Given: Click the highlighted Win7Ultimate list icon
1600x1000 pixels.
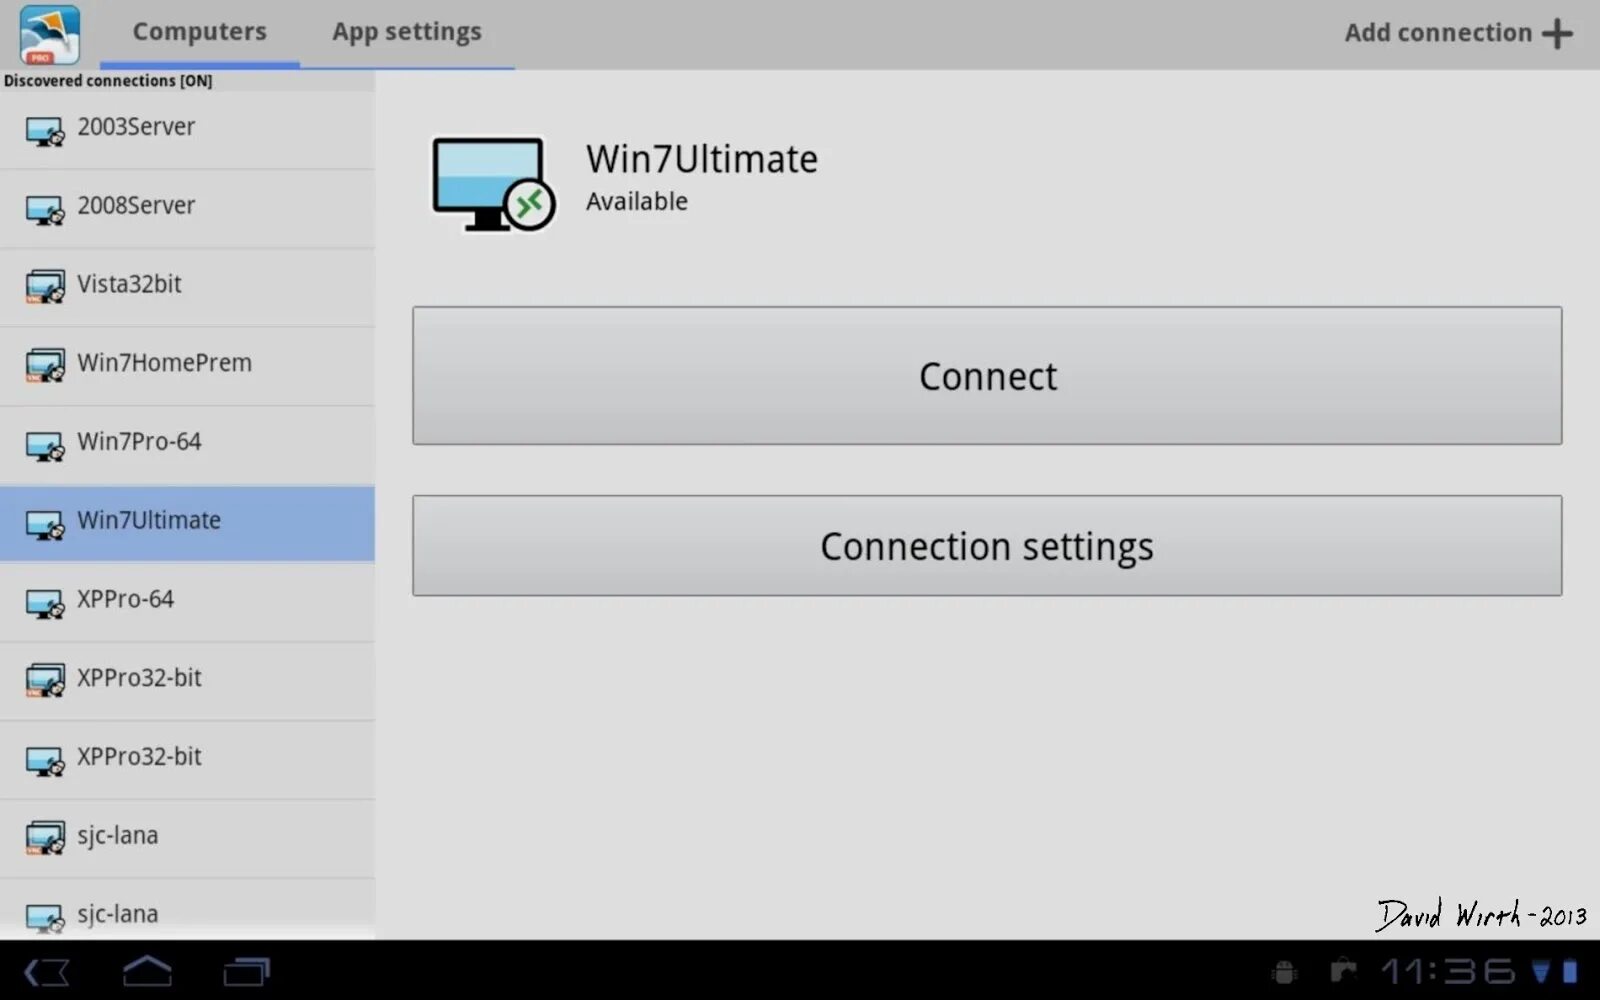Looking at the screenshot, I should point(45,525).
